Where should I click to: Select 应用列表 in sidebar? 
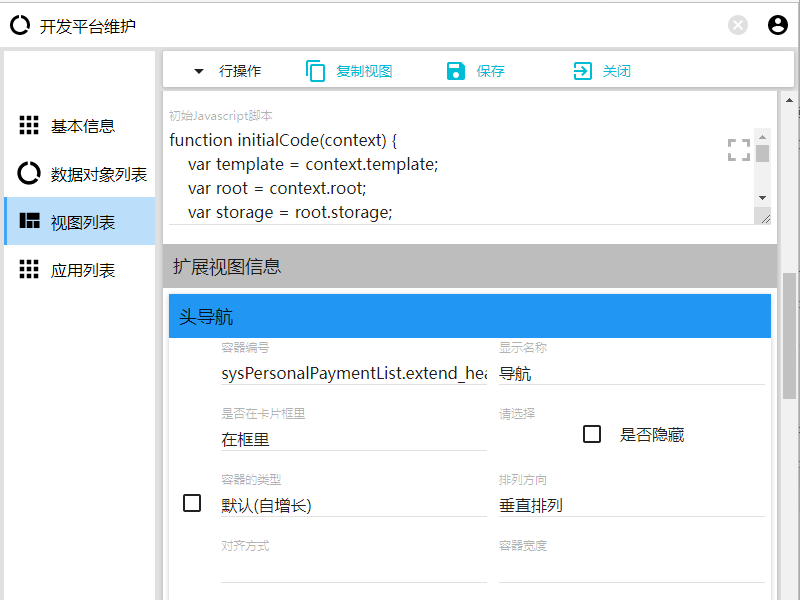click(x=82, y=270)
